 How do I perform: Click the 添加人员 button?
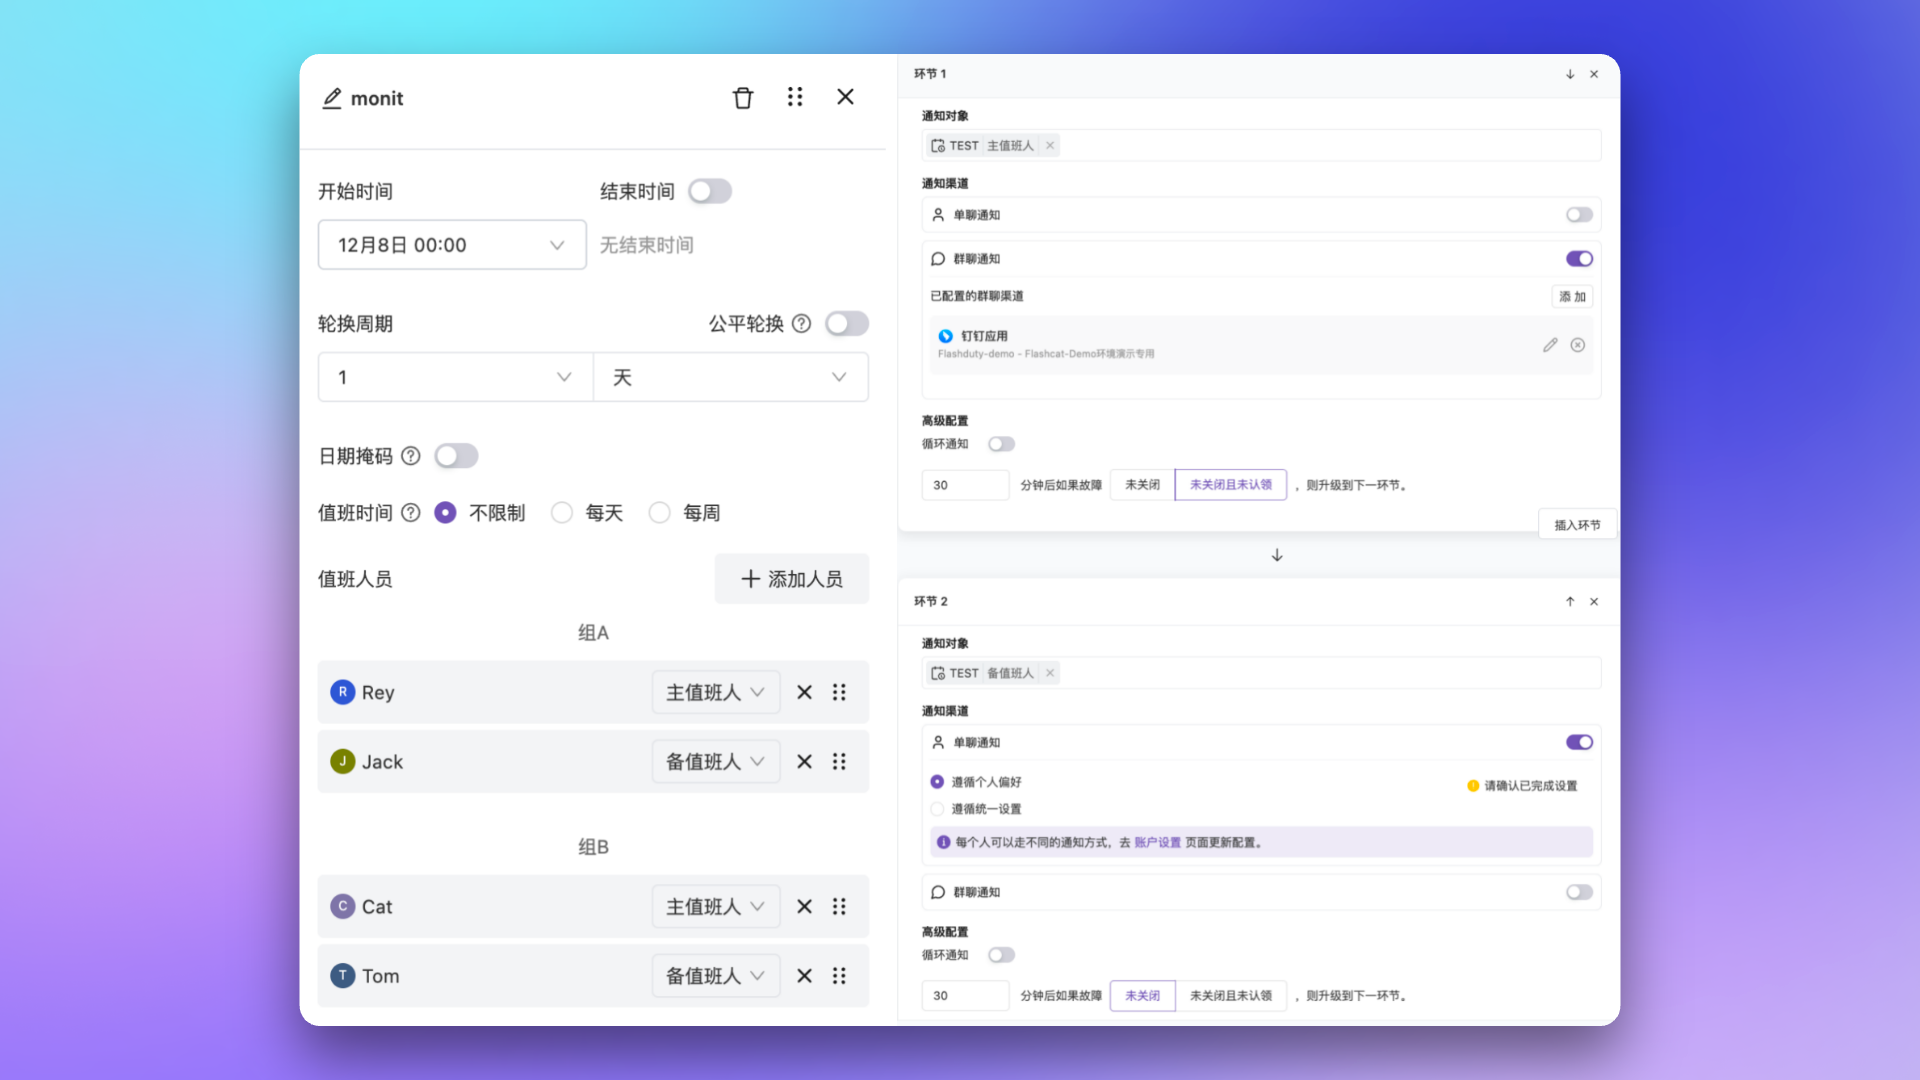pos(791,579)
